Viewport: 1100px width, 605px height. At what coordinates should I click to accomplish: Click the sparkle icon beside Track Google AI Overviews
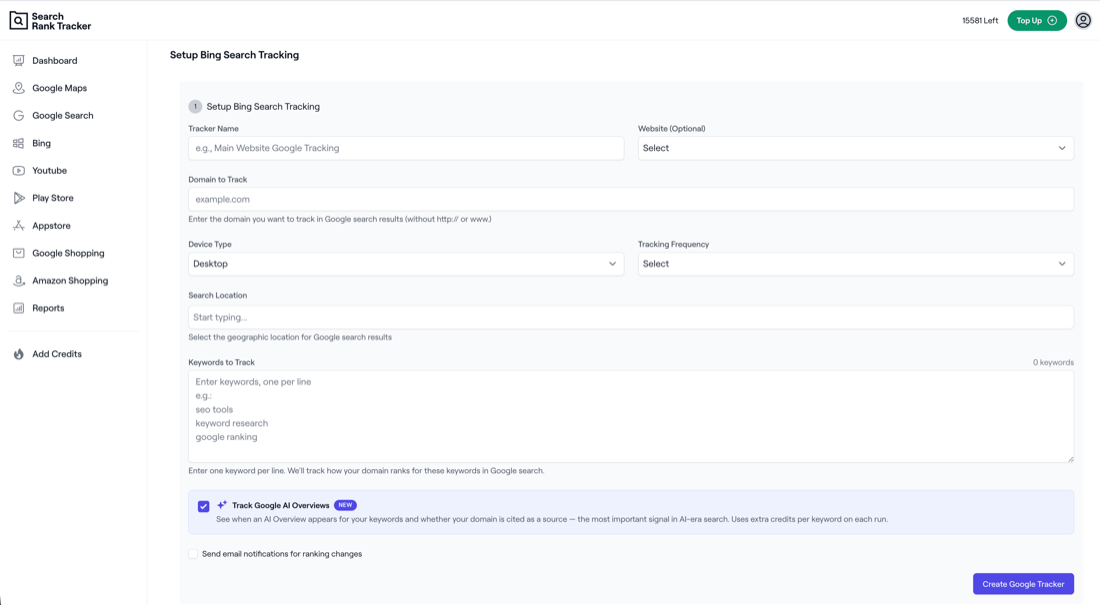[222, 505]
